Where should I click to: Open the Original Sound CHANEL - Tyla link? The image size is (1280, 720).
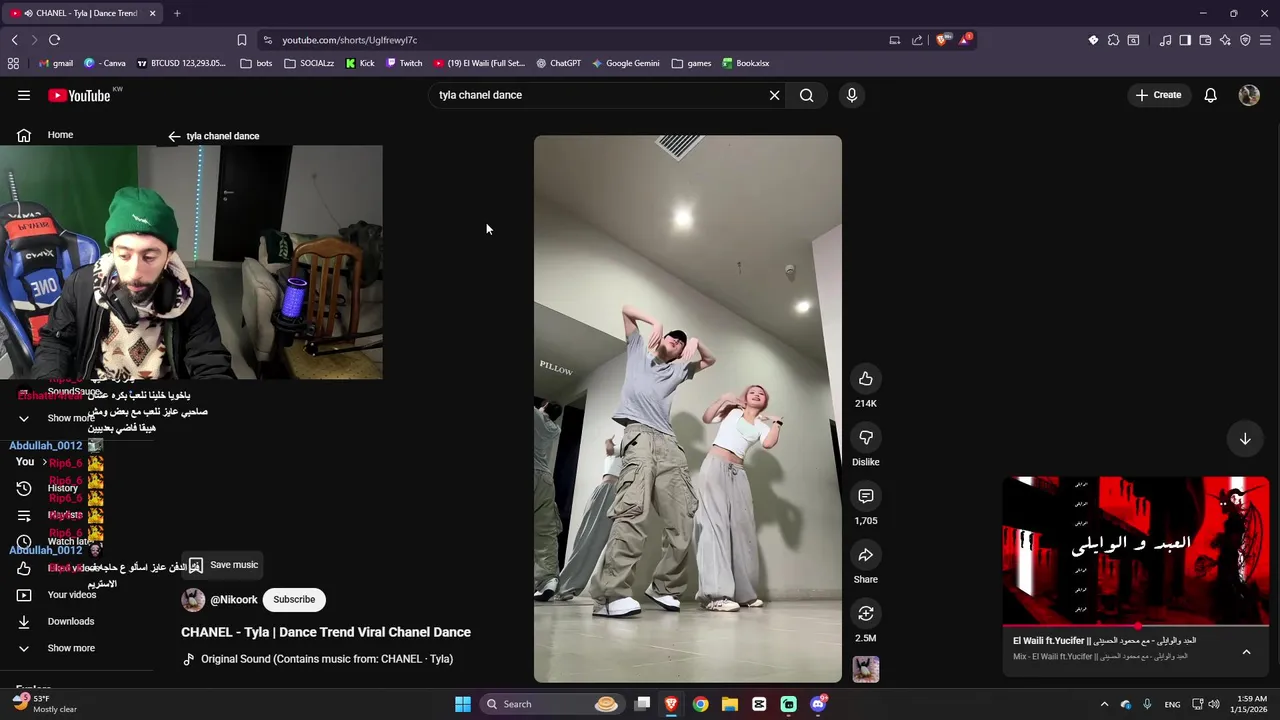click(x=327, y=659)
